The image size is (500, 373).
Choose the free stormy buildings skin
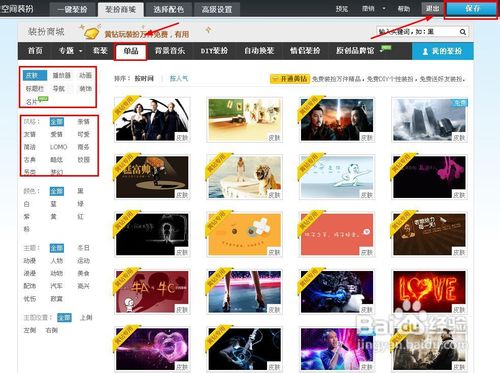point(429,119)
